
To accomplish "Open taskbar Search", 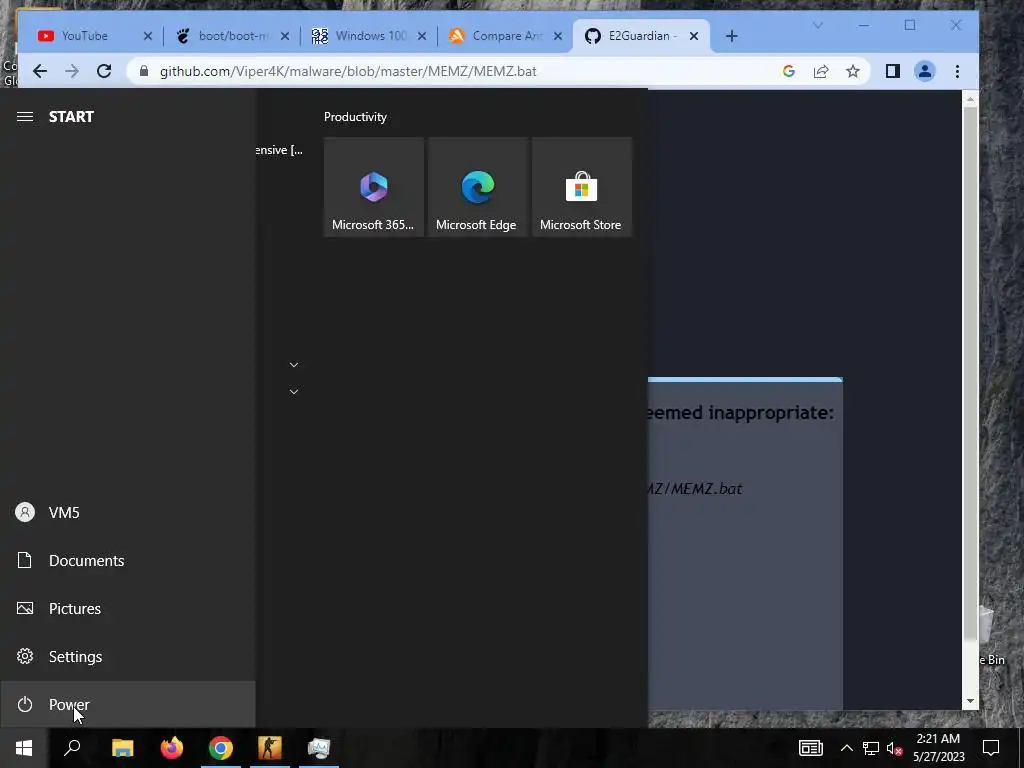I will [x=72, y=748].
